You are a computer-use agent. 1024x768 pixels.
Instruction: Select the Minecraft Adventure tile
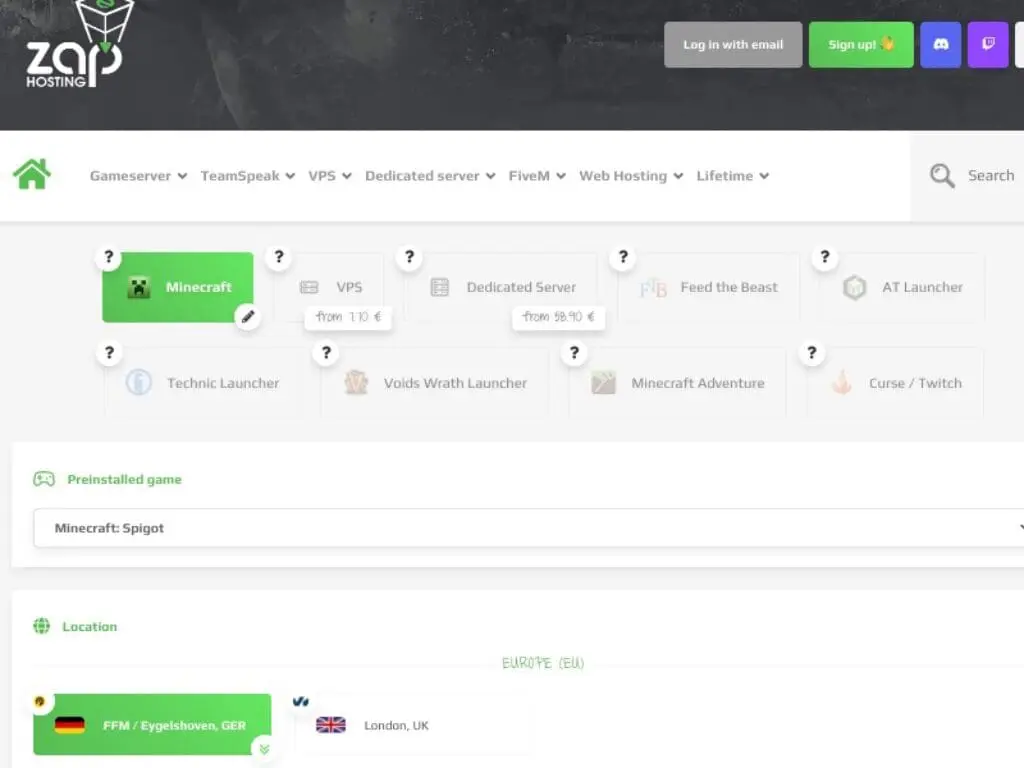tap(678, 383)
